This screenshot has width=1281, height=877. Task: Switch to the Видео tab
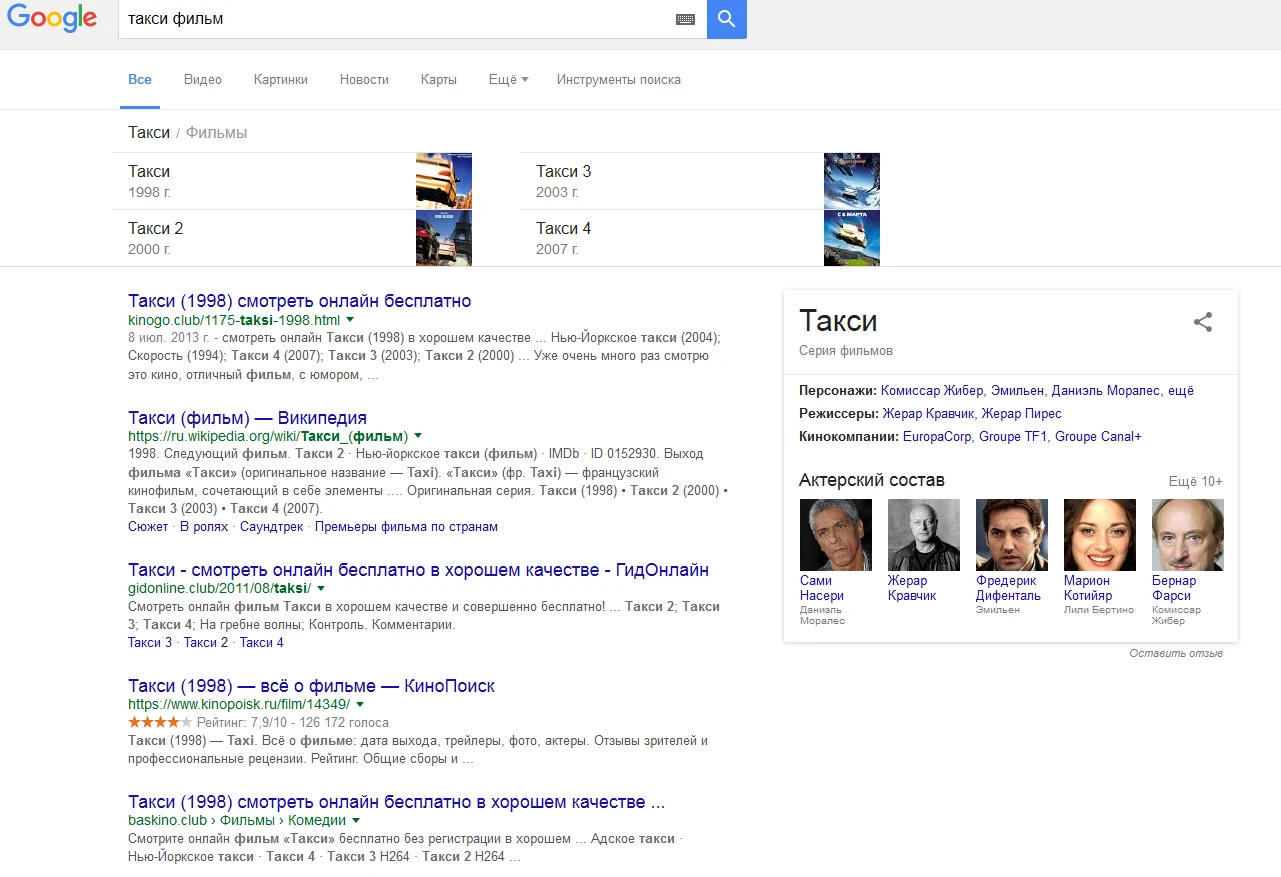point(203,80)
